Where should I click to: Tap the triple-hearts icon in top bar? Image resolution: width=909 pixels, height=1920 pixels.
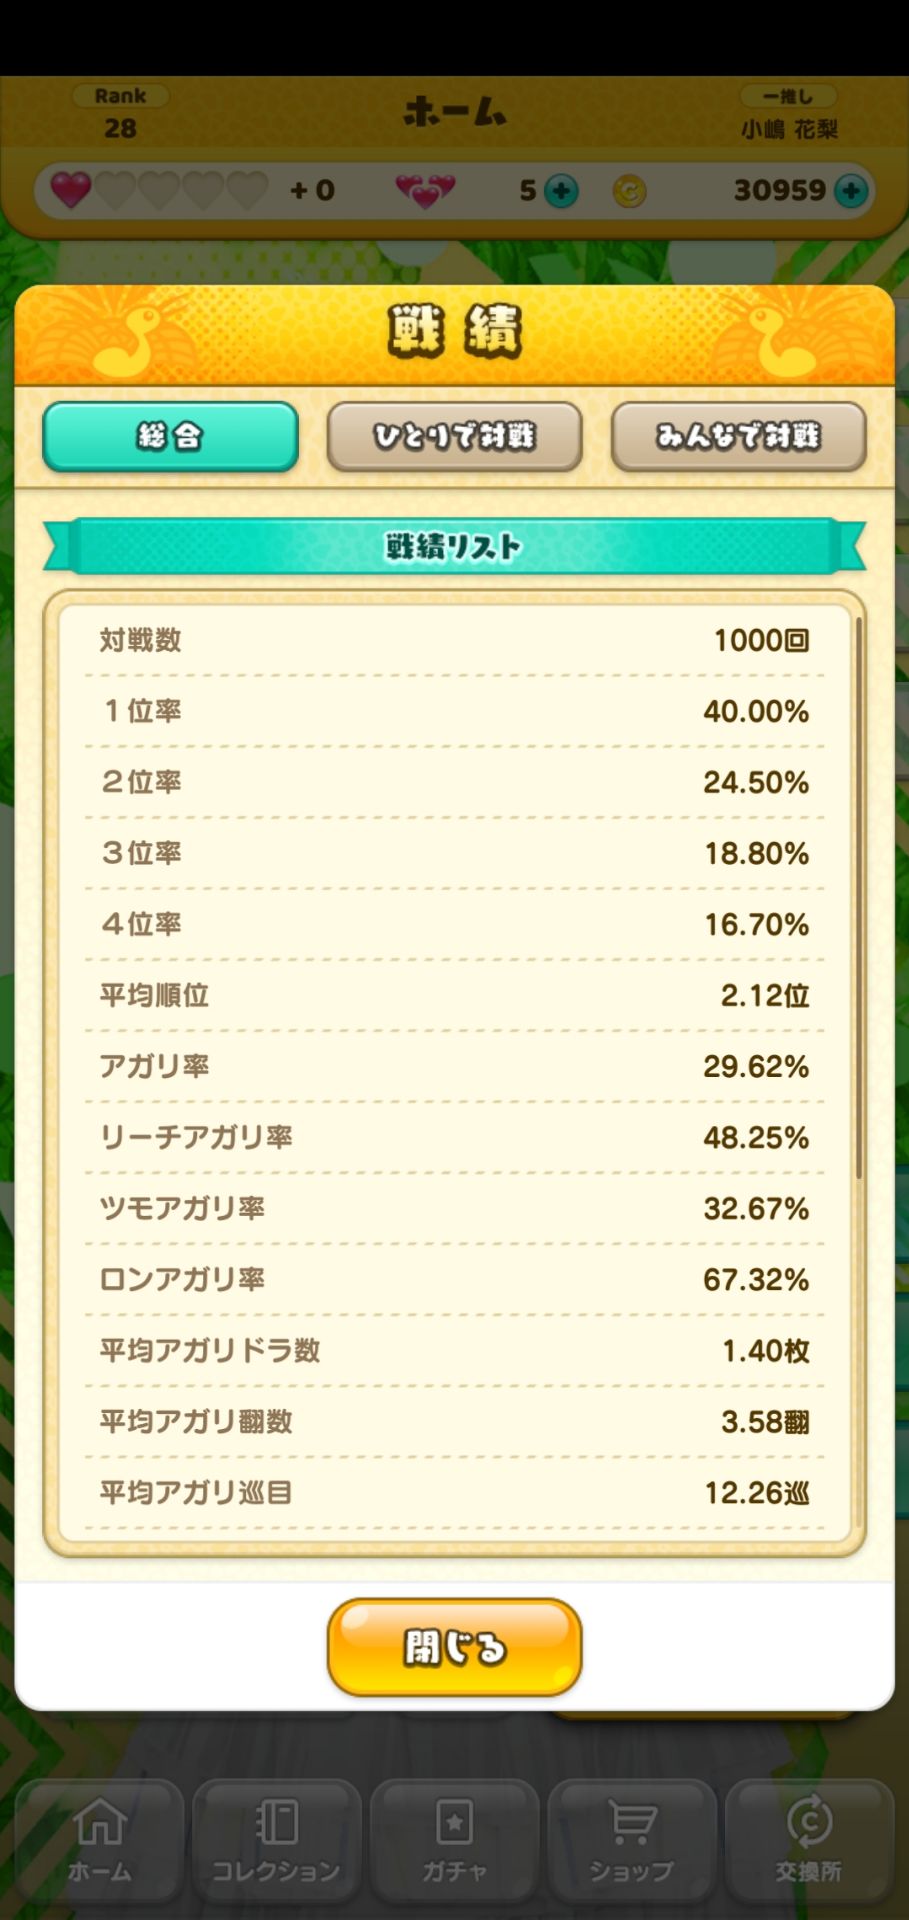click(425, 190)
